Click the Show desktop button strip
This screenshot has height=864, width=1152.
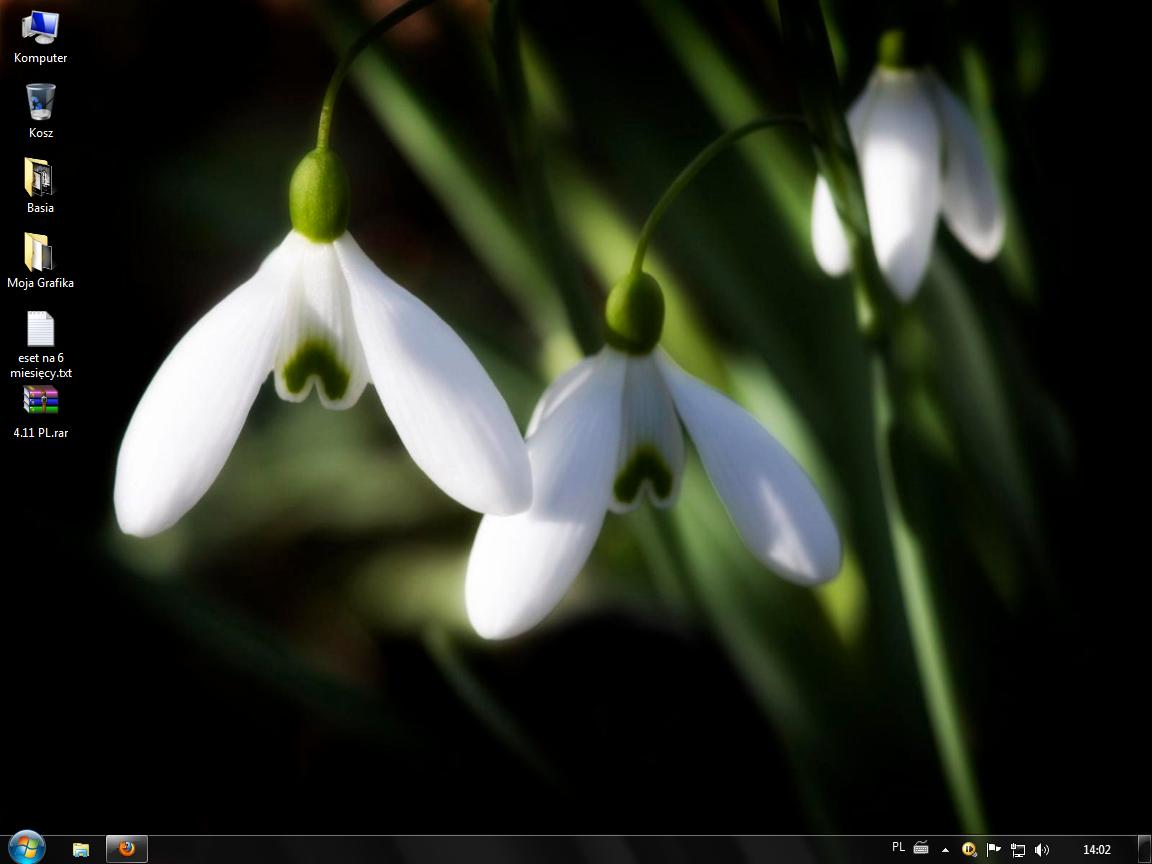pyautogui.click(x=1145, y=850)
